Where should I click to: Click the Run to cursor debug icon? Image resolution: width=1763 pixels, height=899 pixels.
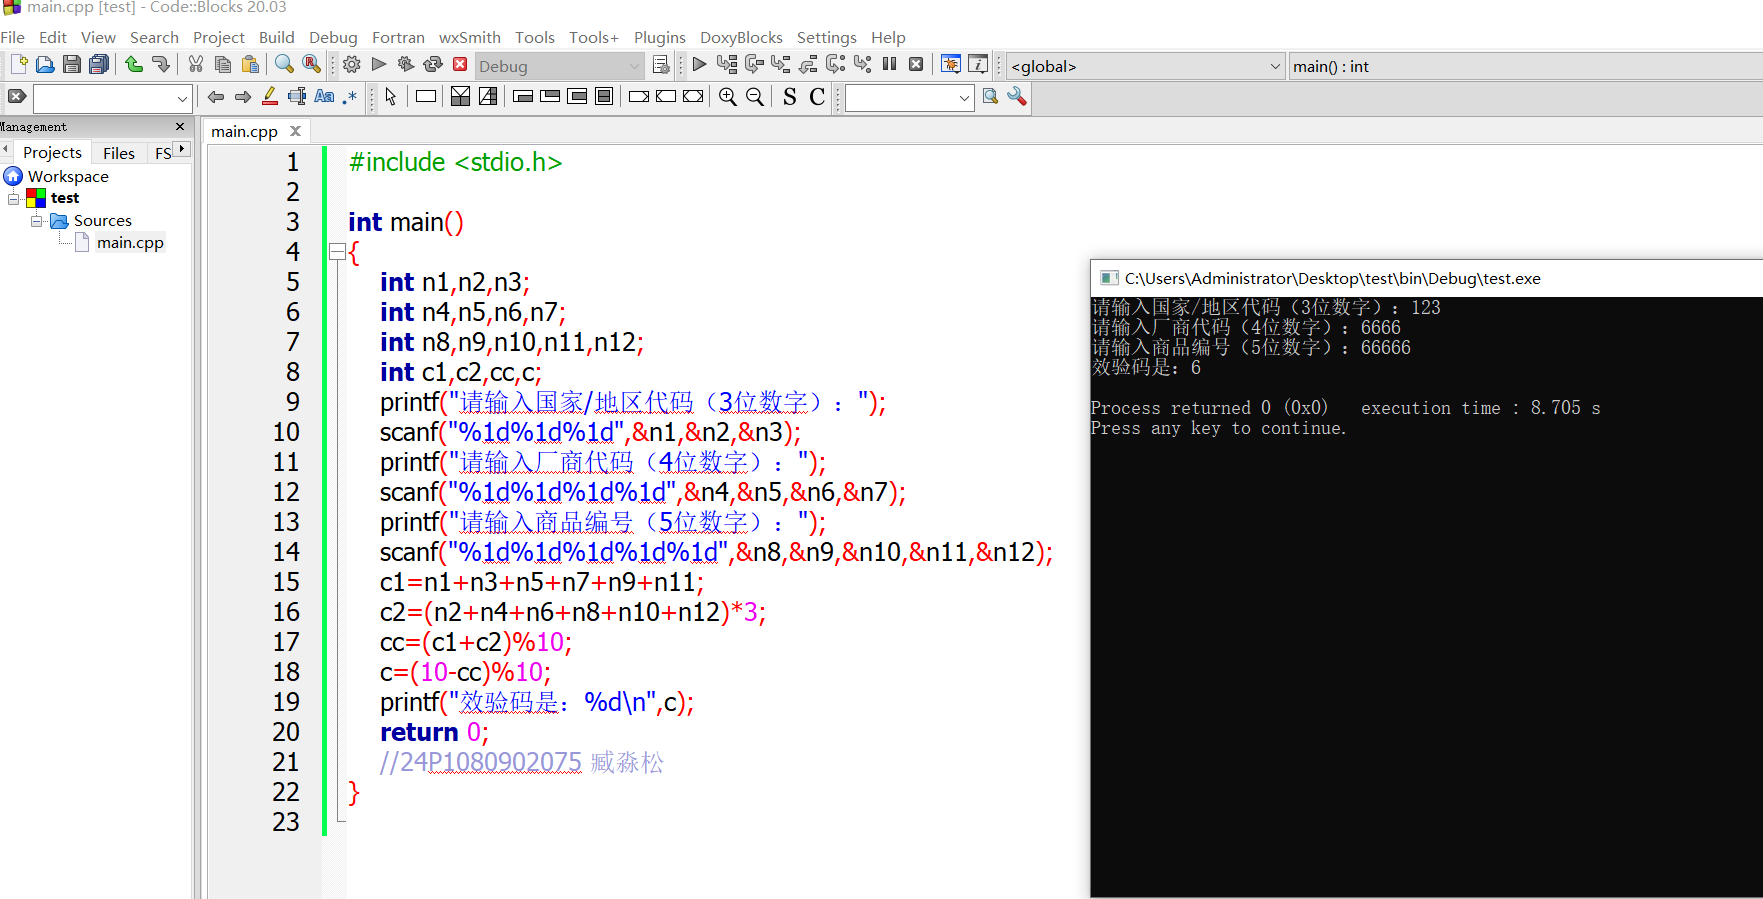tap(727, 65)
